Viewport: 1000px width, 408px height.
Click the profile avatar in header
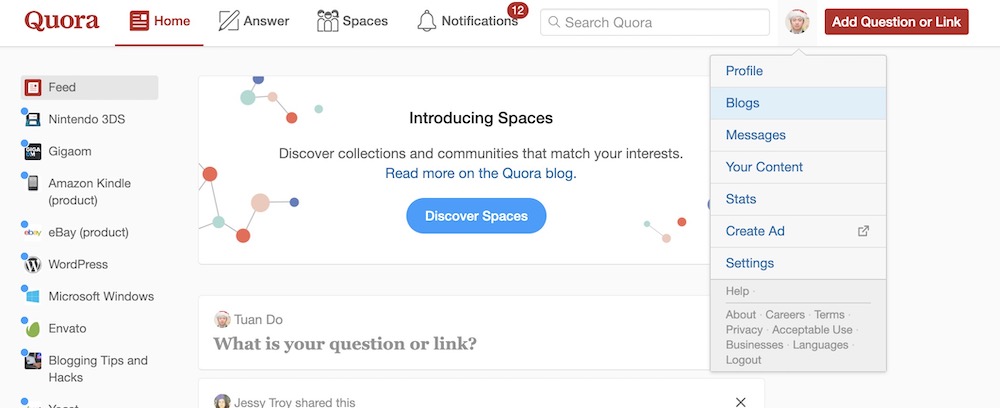797,22
